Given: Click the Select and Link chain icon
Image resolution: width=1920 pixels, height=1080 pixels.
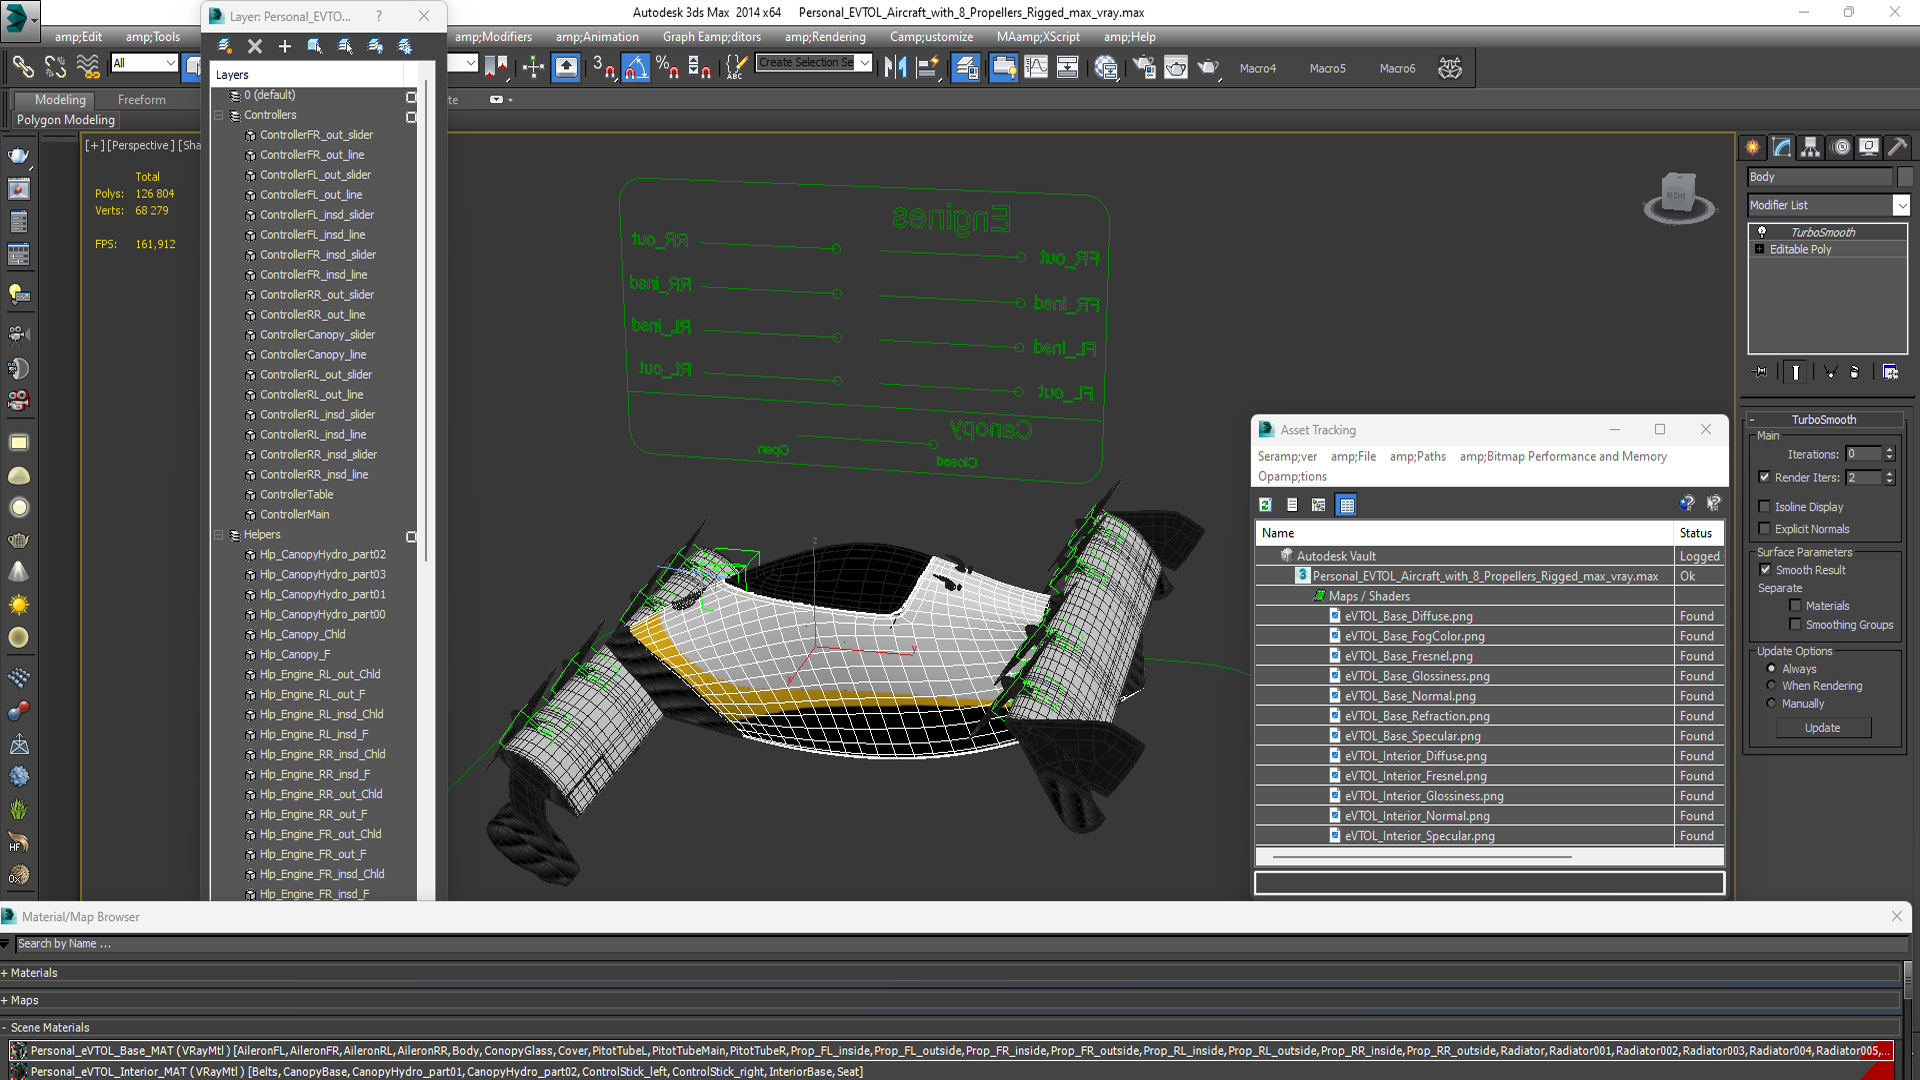Looking at the screenshot, I should point(22,68).
